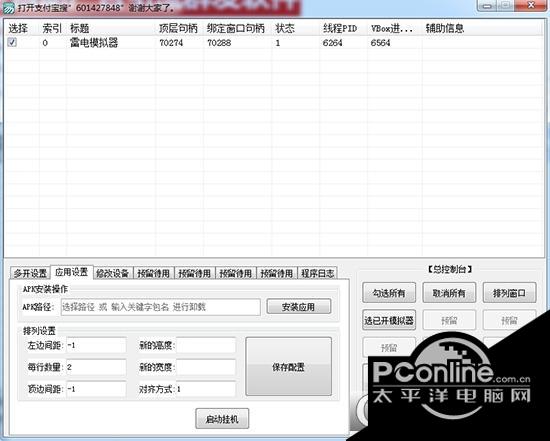Select the 雷电模拟器 list row title
The width and height of the screenshot is (550, 441).
[94, 43]
